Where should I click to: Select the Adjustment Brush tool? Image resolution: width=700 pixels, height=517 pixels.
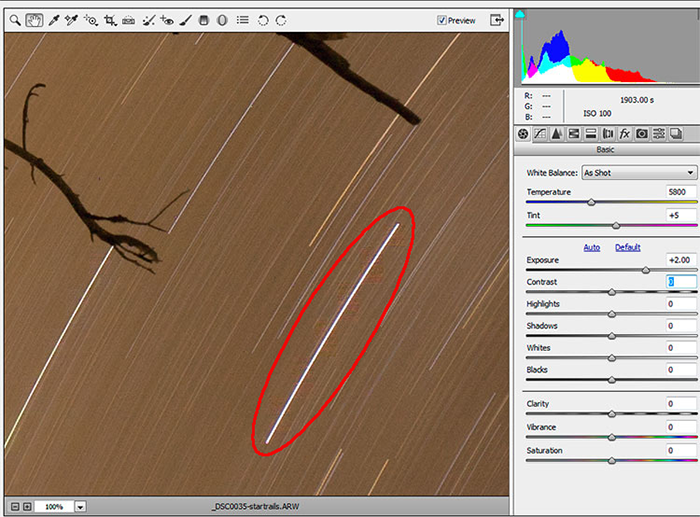click(185, 21)
